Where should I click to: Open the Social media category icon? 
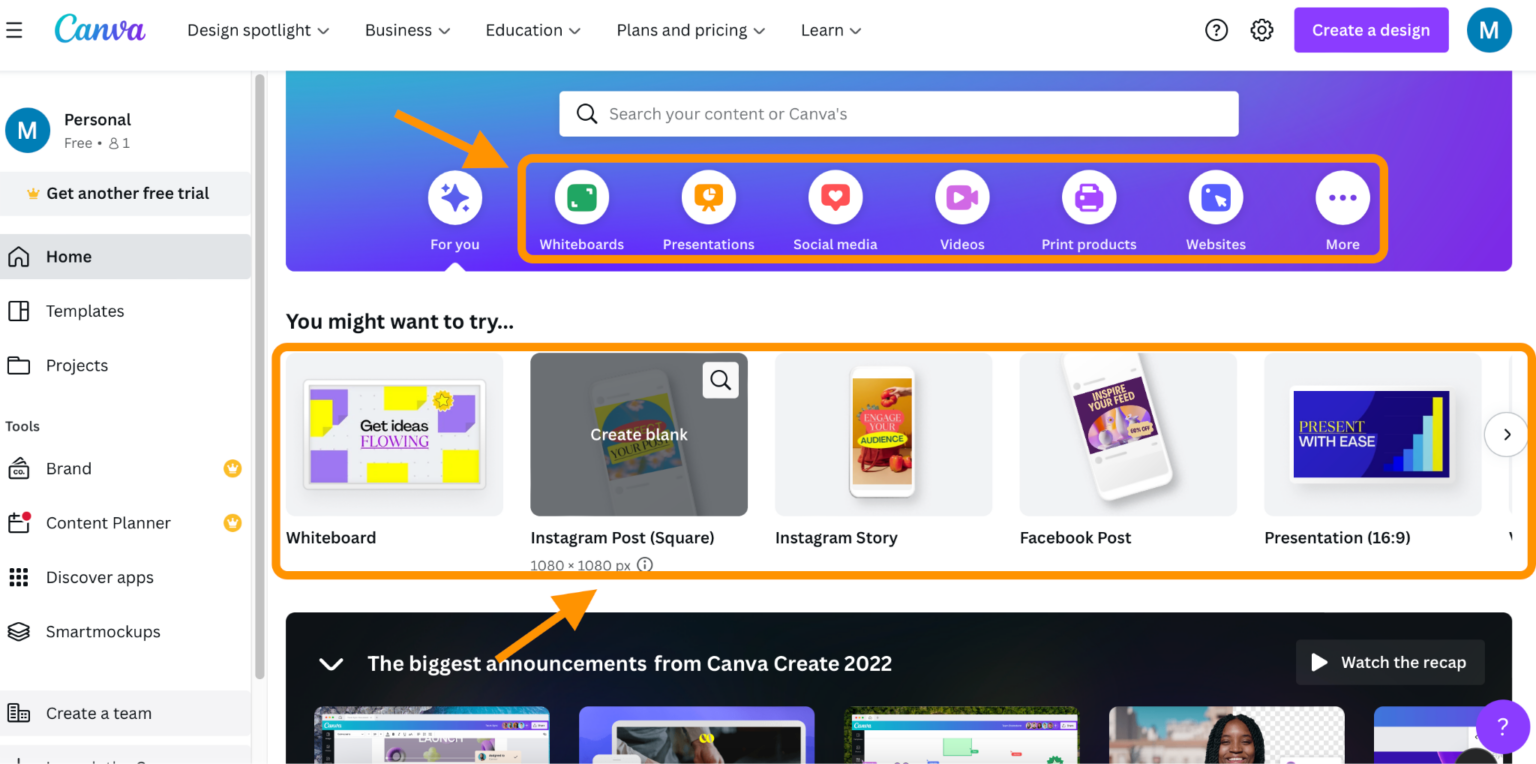[x=835, y=197]
